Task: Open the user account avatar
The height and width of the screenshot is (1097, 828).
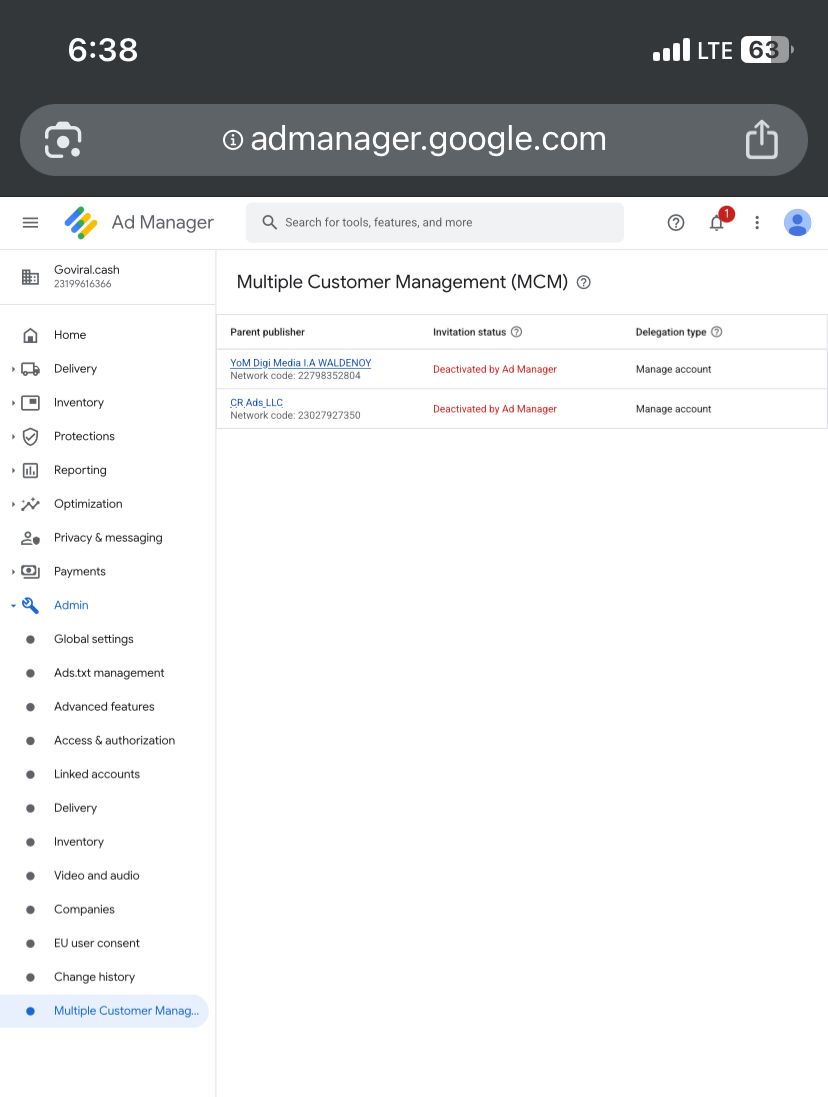Action: pos(797,222)
